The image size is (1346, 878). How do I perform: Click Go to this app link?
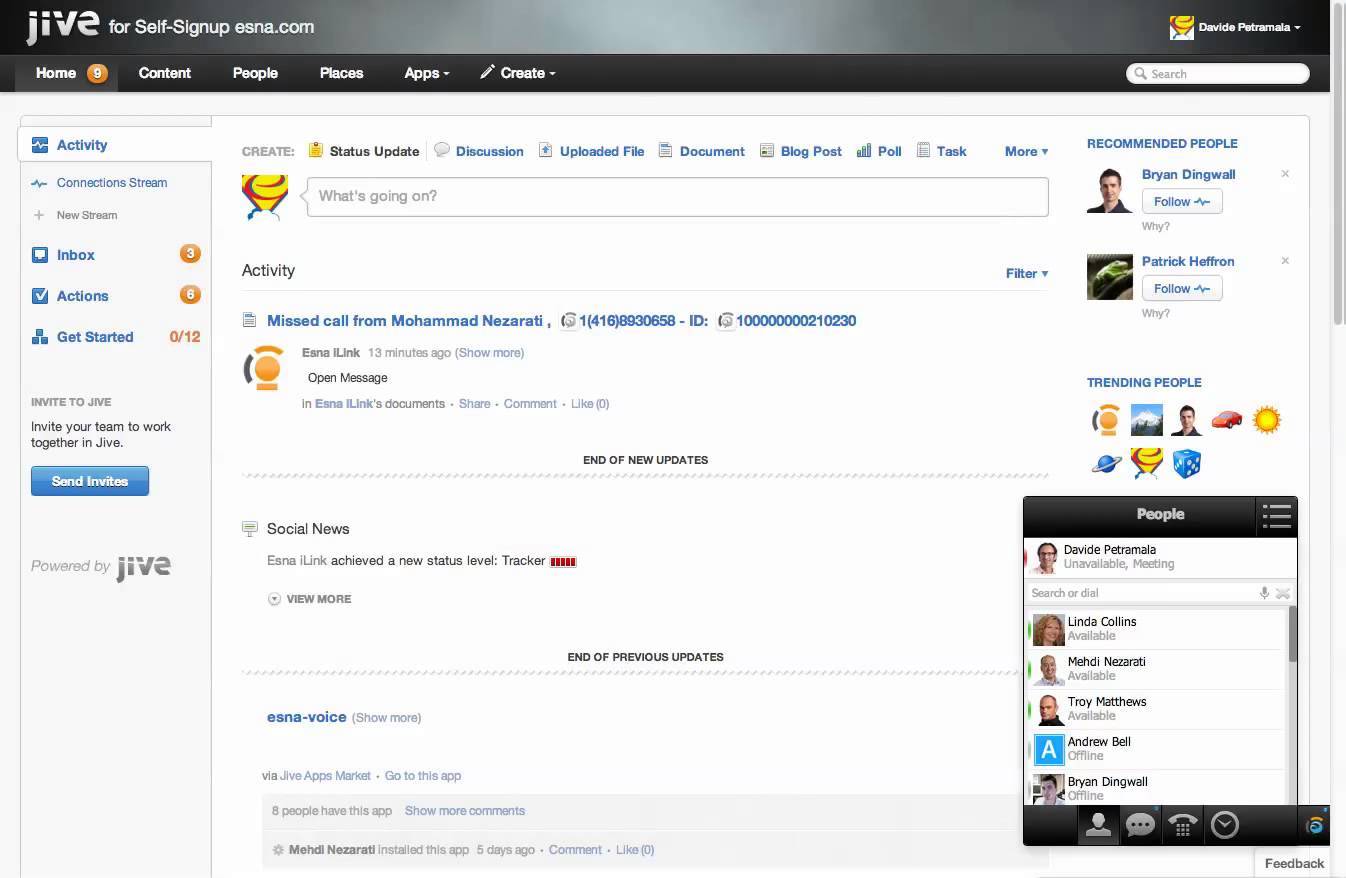[x=423, y=776]
